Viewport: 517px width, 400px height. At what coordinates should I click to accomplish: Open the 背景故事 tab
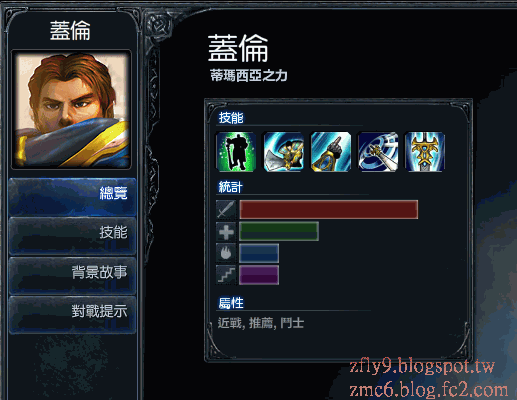tap(72, 275)
